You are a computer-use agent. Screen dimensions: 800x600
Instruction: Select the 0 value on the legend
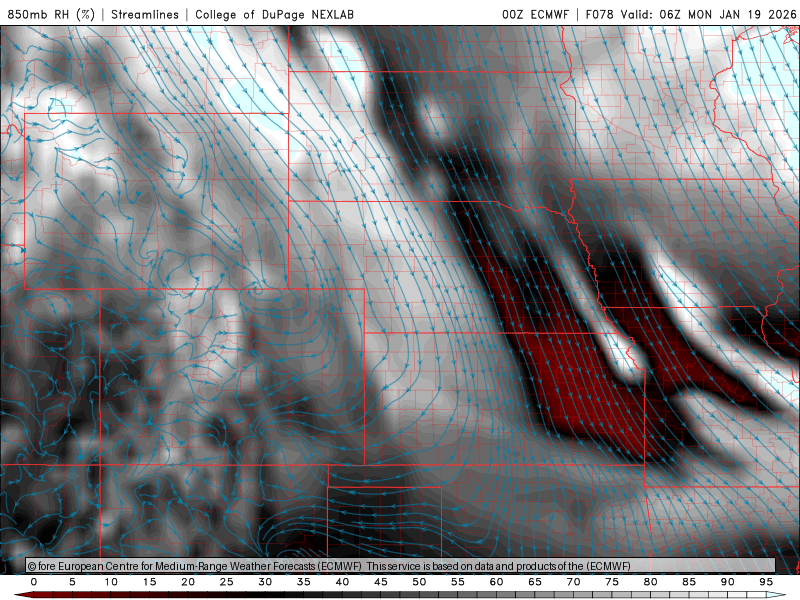pyautogui.click(x=34, y=582)
